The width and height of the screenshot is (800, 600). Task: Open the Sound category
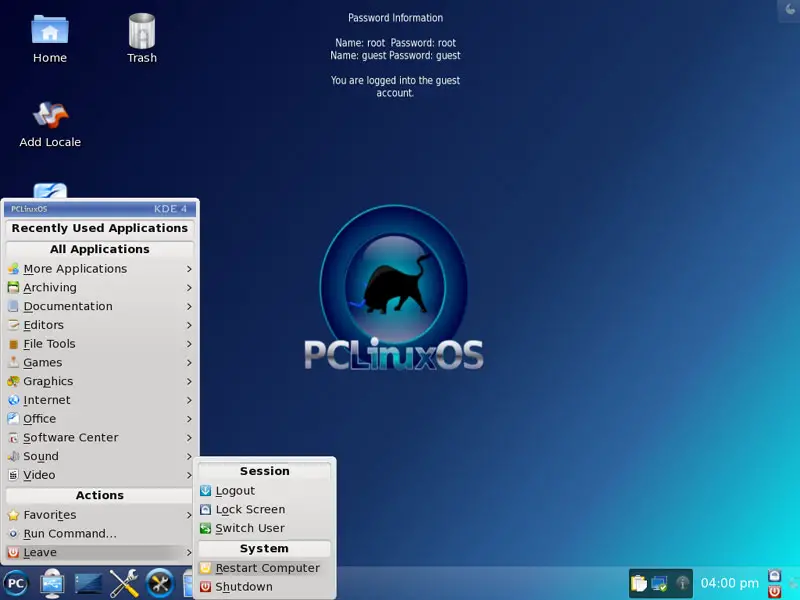(100, 456)
